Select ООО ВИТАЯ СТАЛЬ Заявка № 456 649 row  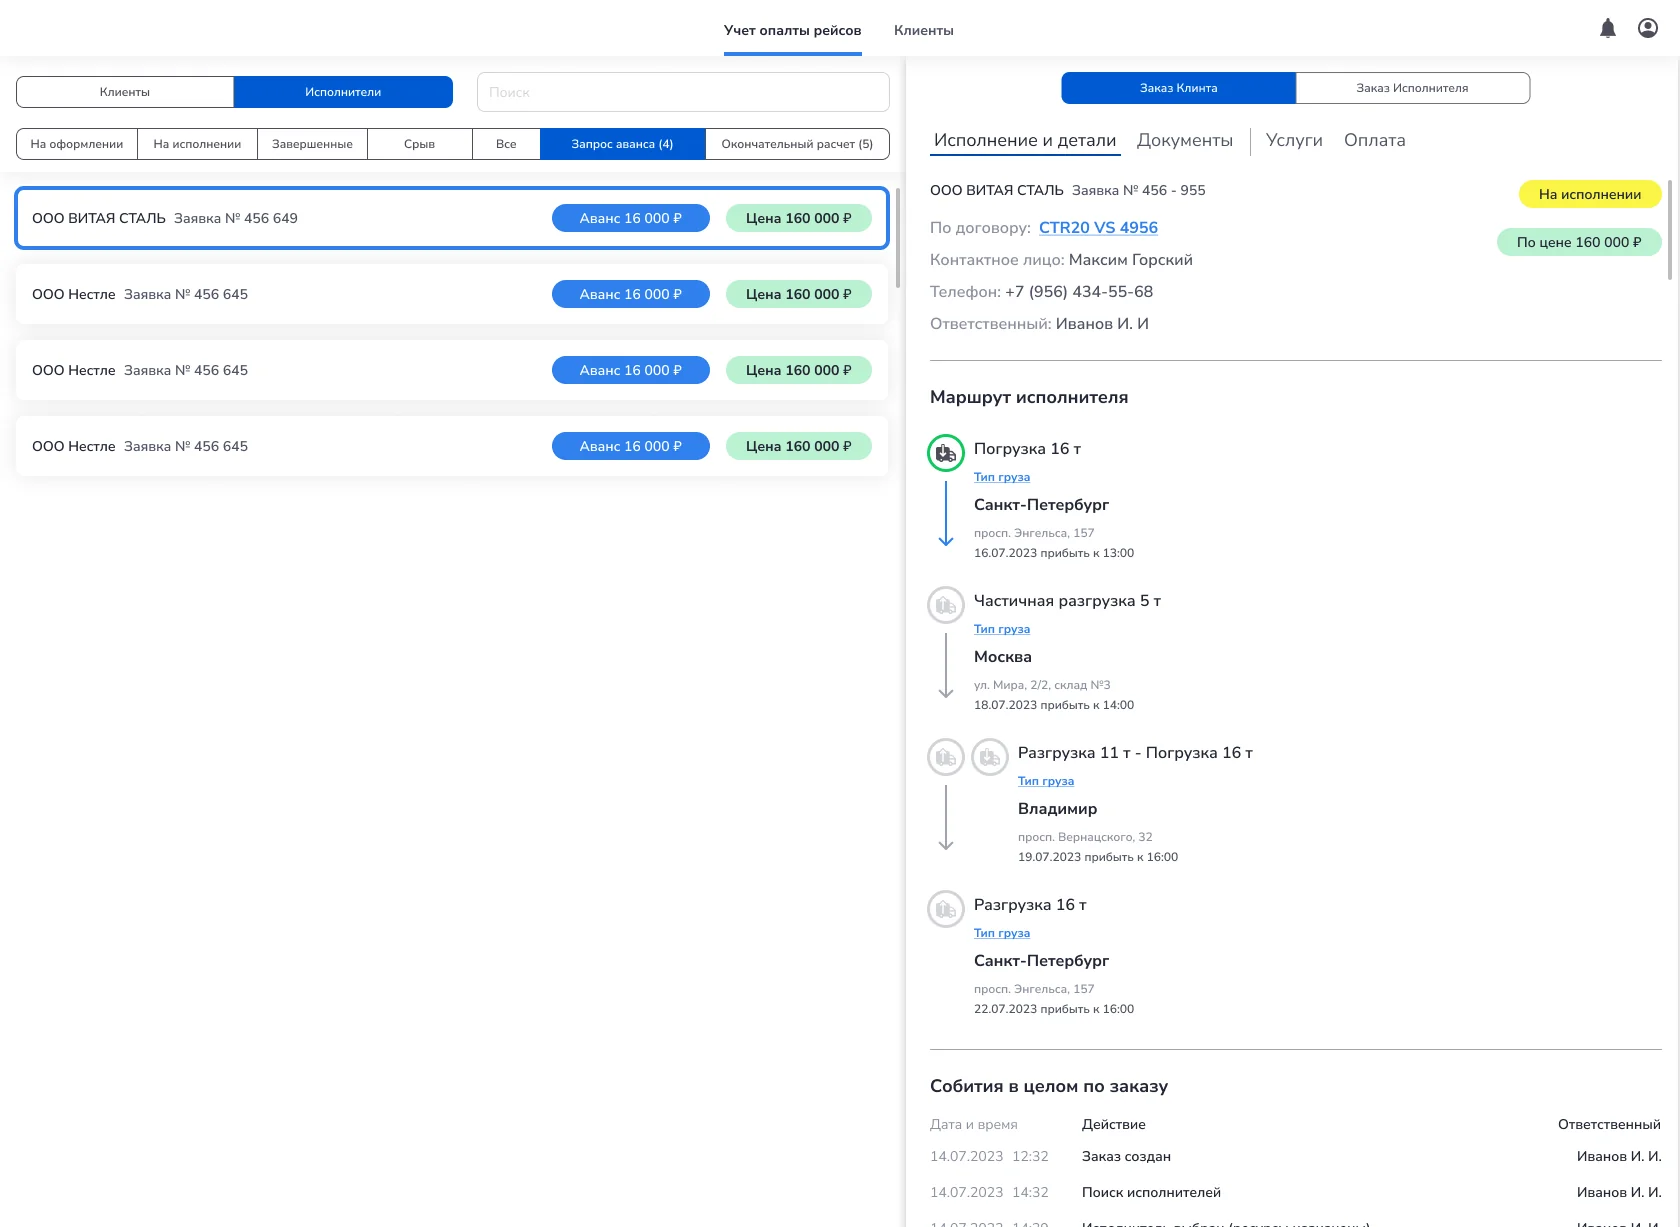pos(452,218)
